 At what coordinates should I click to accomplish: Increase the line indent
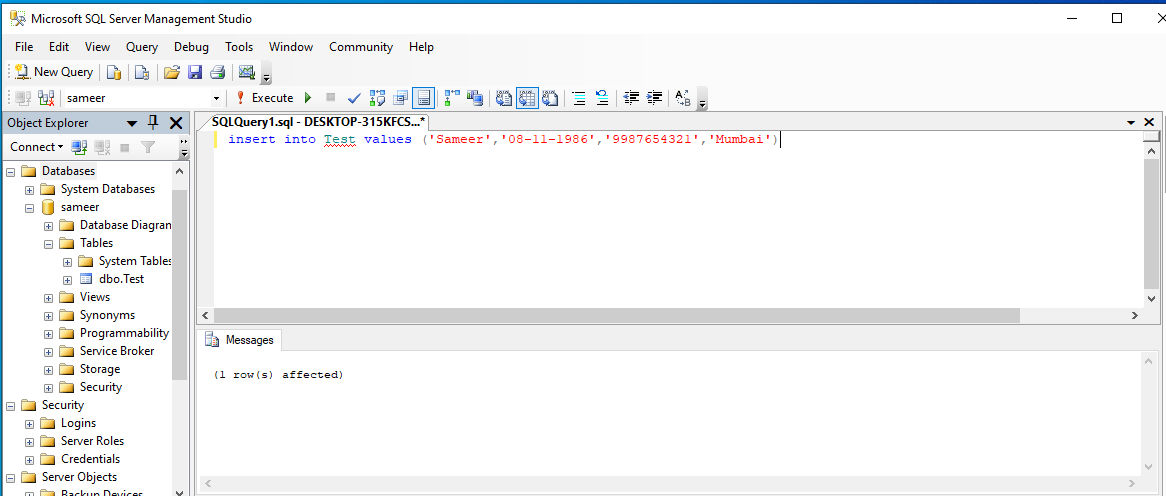(654, 97)
